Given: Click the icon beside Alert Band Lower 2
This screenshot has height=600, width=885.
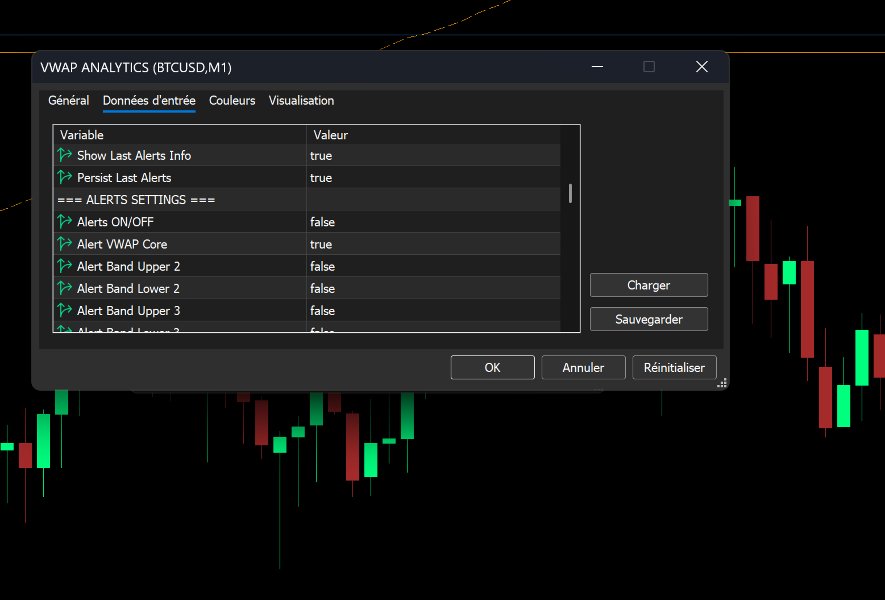Looking at the screenshot, I should (x=64, y=288).
